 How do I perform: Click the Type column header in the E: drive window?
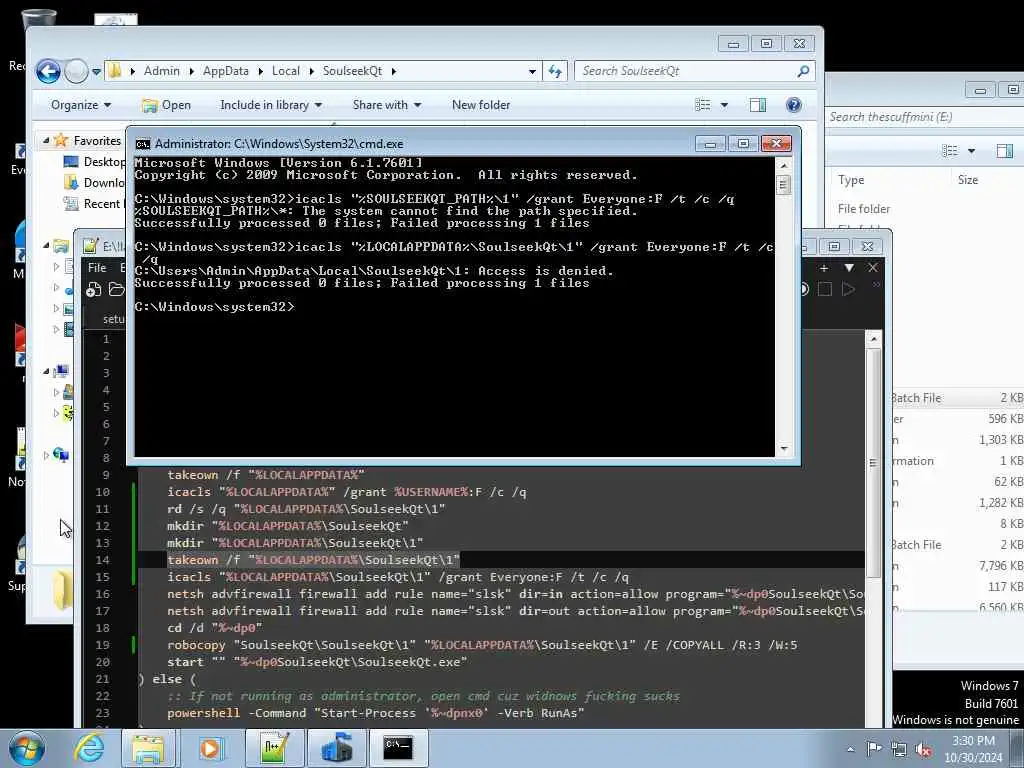click(x=851, y=180)
